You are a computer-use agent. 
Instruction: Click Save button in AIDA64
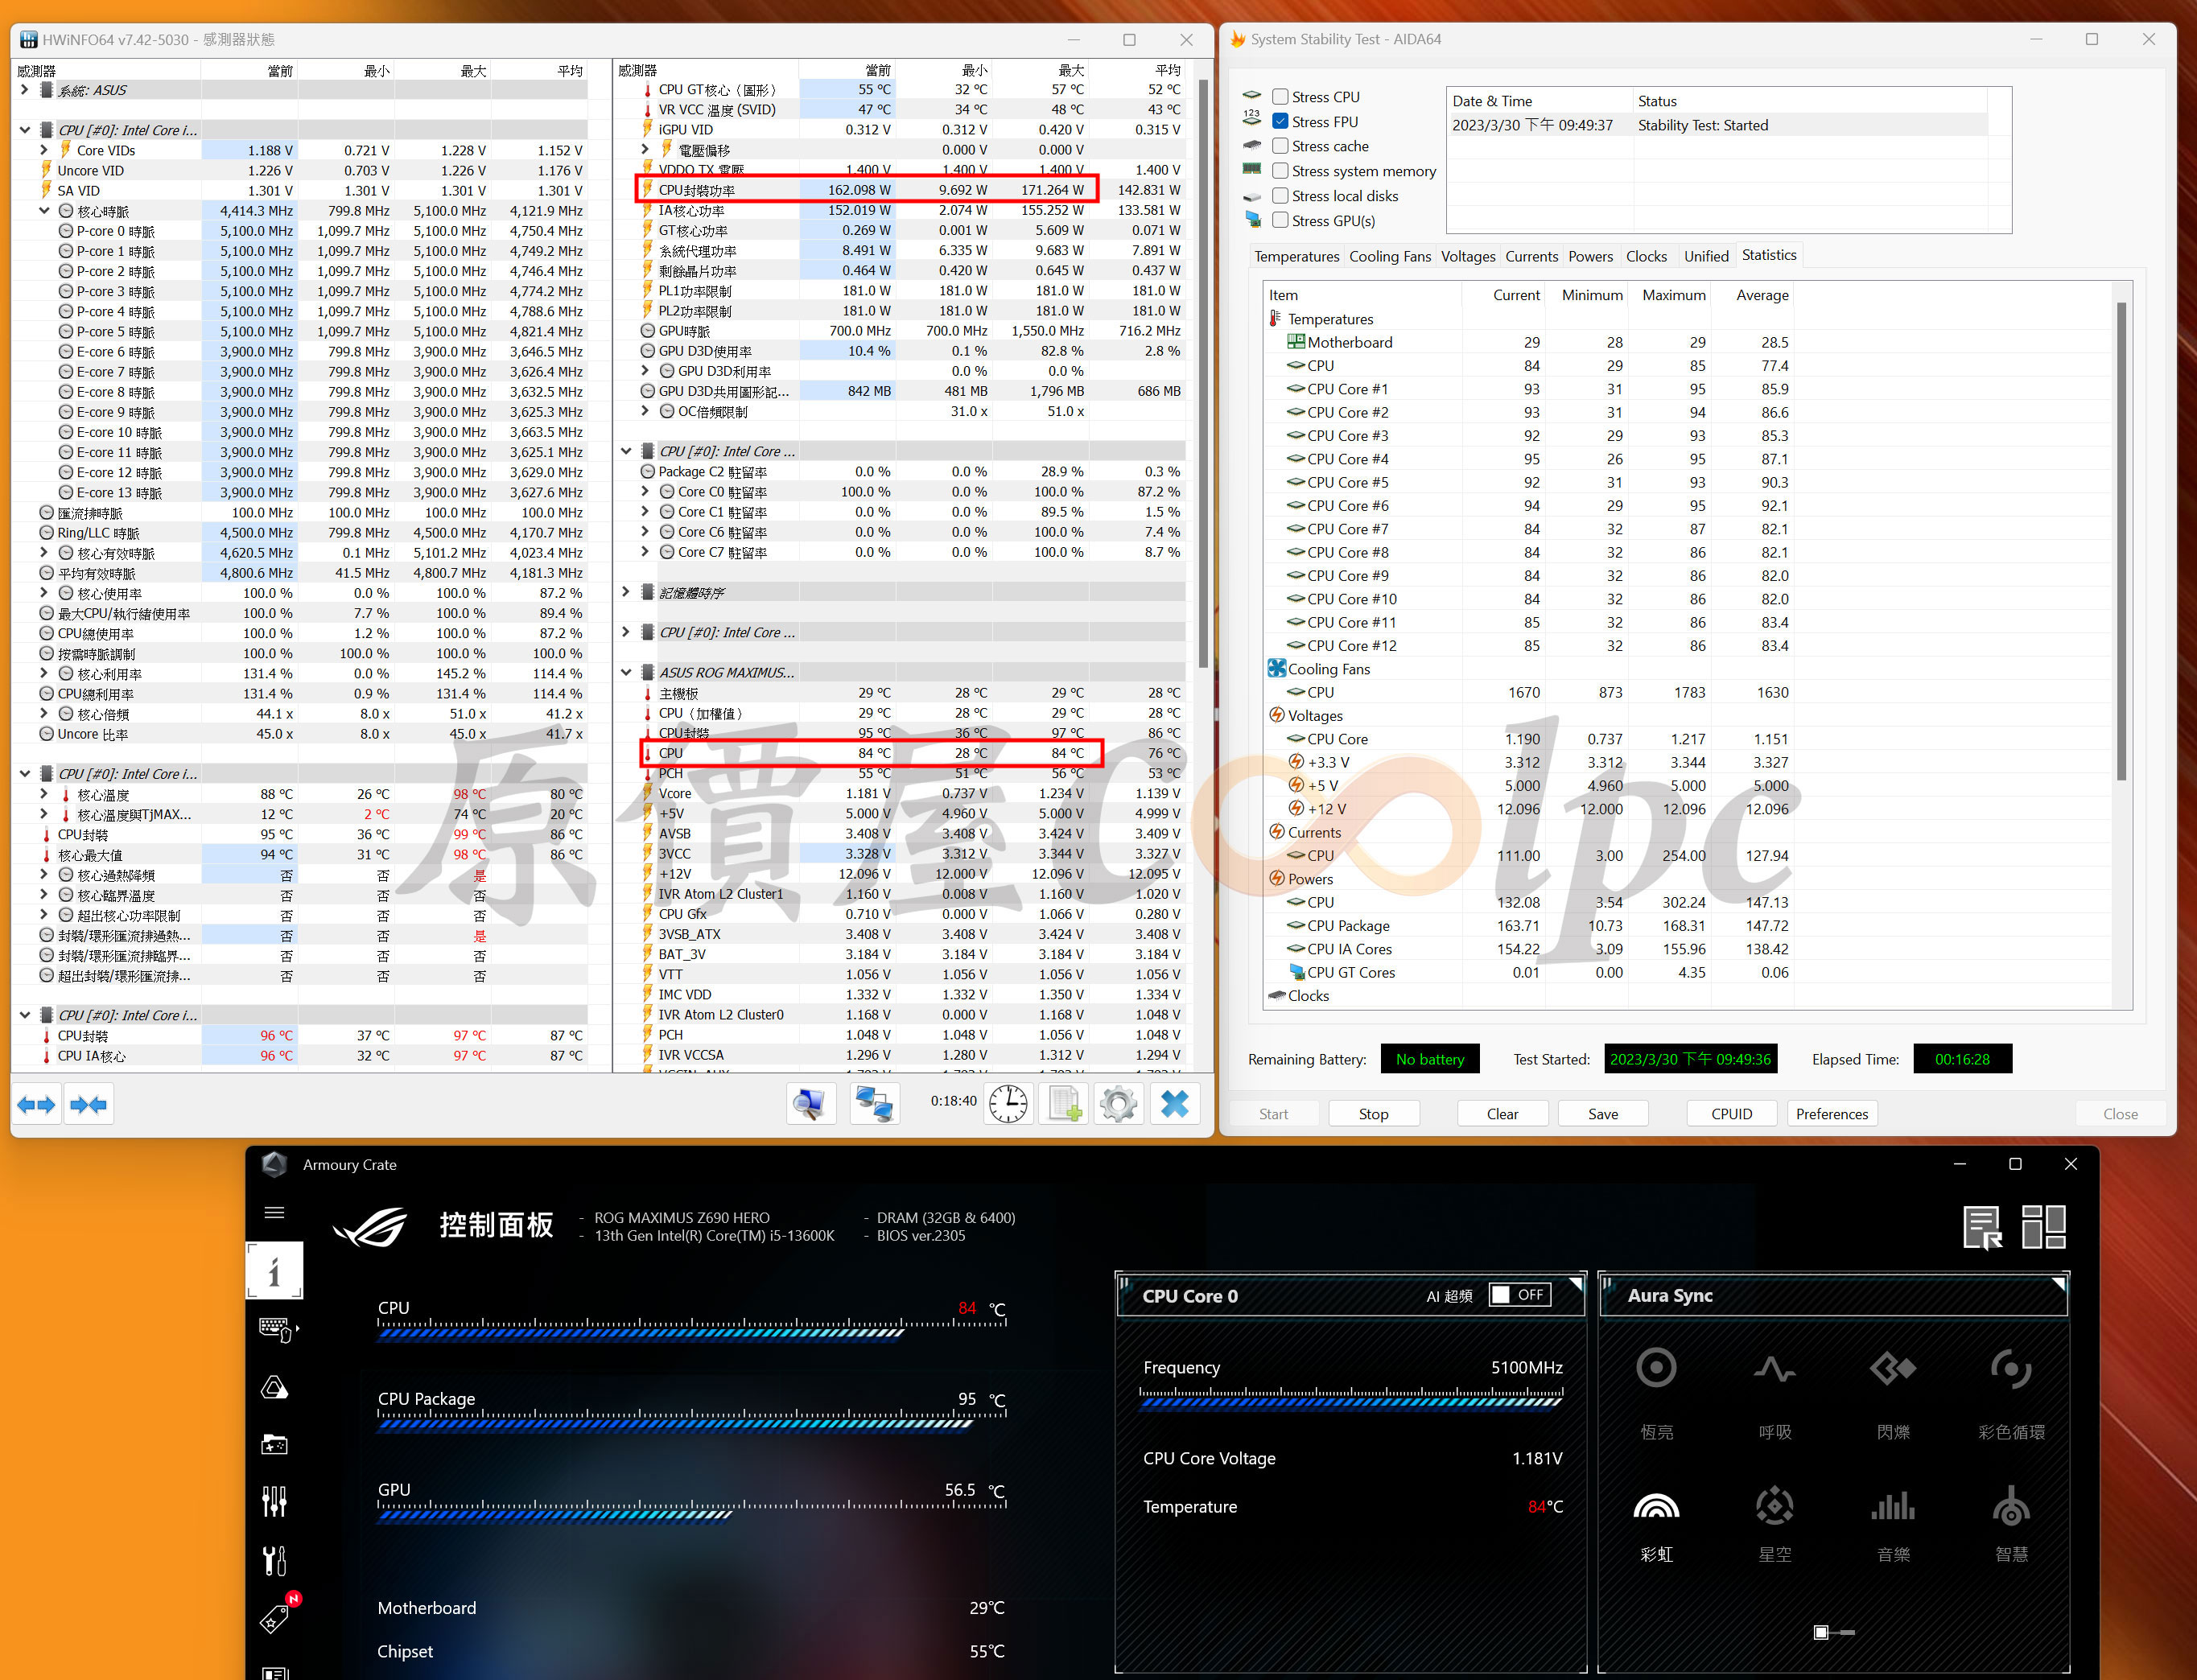click(x=1603, y=1114)
